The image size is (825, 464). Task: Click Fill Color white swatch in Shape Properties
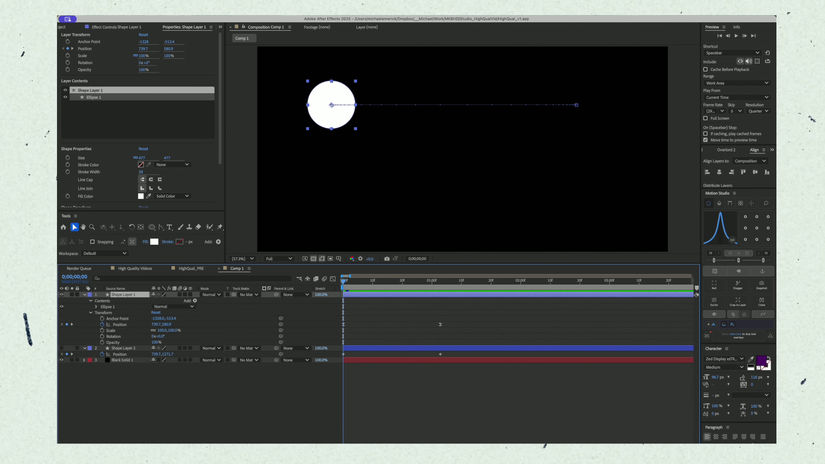pyautogui.click(x=140, y=196)
